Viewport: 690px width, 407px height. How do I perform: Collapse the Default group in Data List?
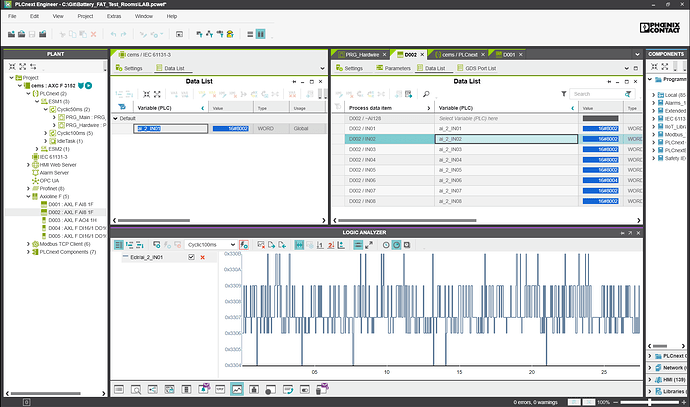pyautogui.click(x=113, y=117)
